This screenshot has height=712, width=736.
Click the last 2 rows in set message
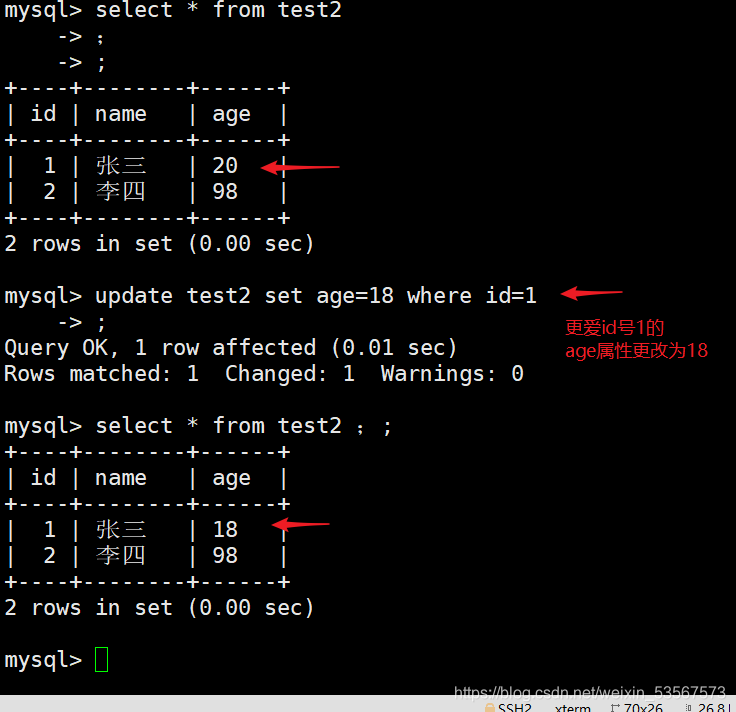[159, 608]
